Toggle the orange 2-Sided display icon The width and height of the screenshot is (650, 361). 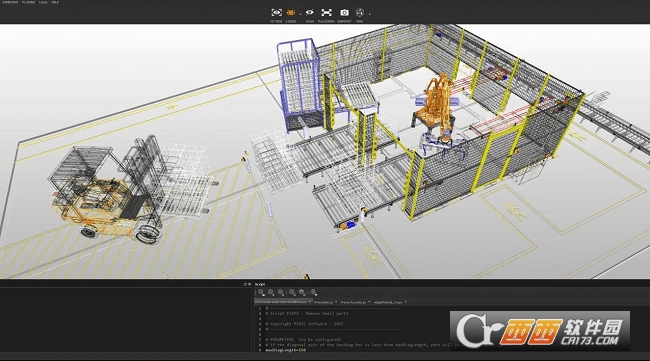pyautogui.click(x=291, y=12)
